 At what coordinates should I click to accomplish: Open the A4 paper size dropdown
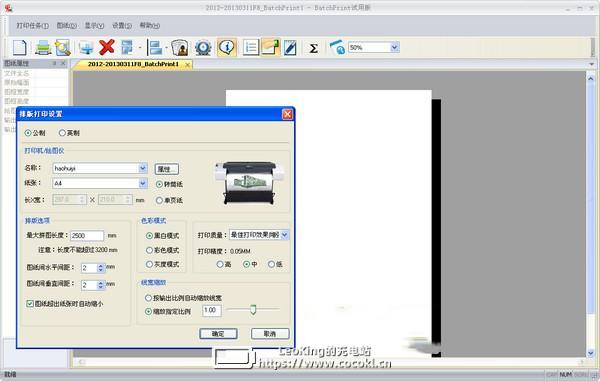[142, 183]
